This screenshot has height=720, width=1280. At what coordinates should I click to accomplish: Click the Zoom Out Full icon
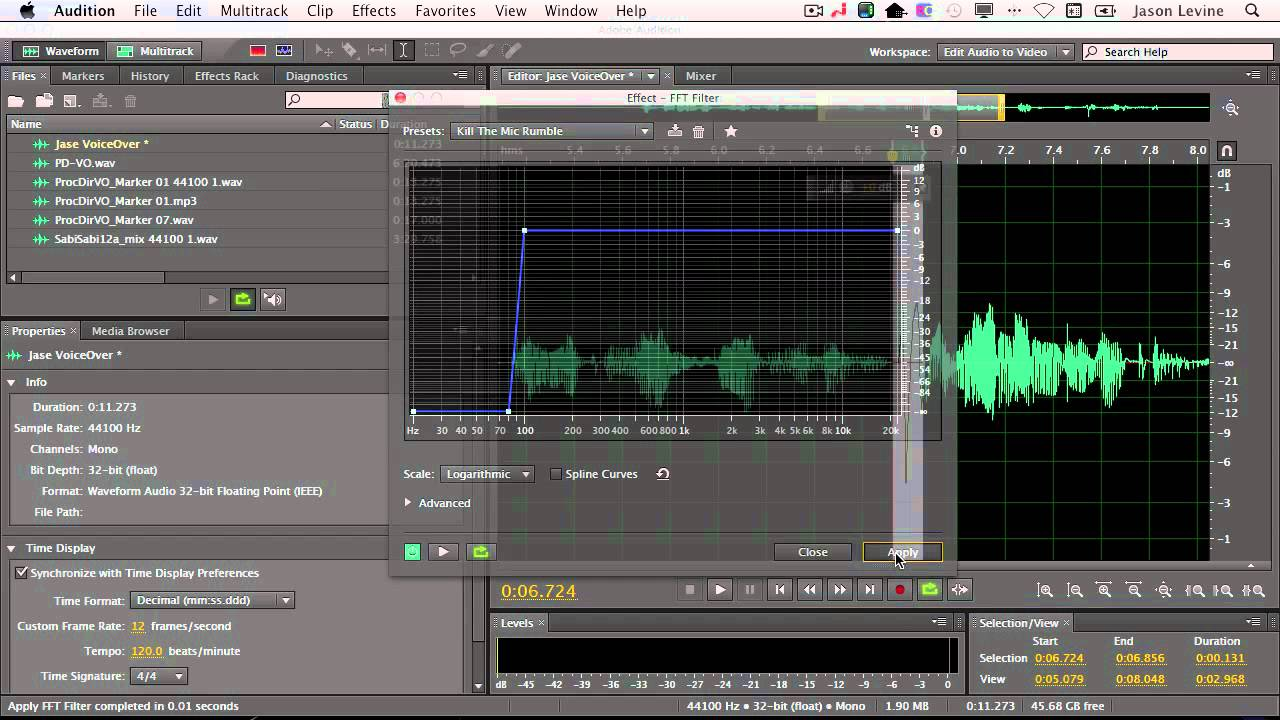1165,590
